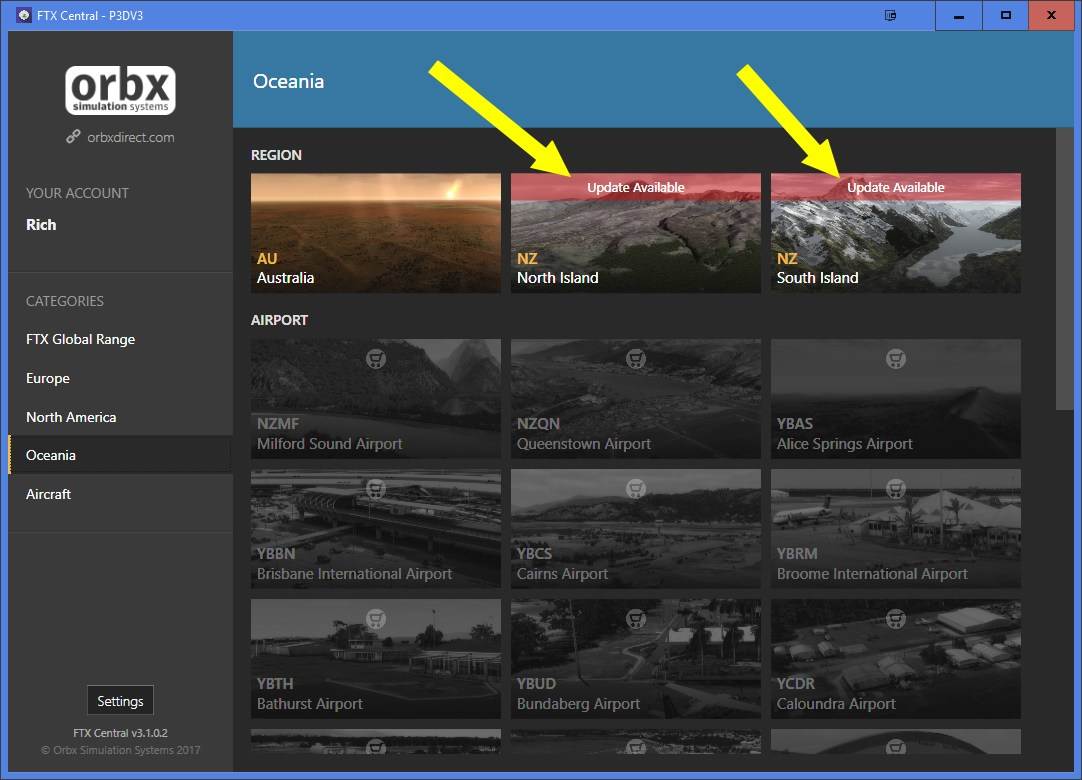Choose the YCDR Caloundra Airport tile
The height and width of the screenshot is (780, 1082).
(x=896, y=659)
